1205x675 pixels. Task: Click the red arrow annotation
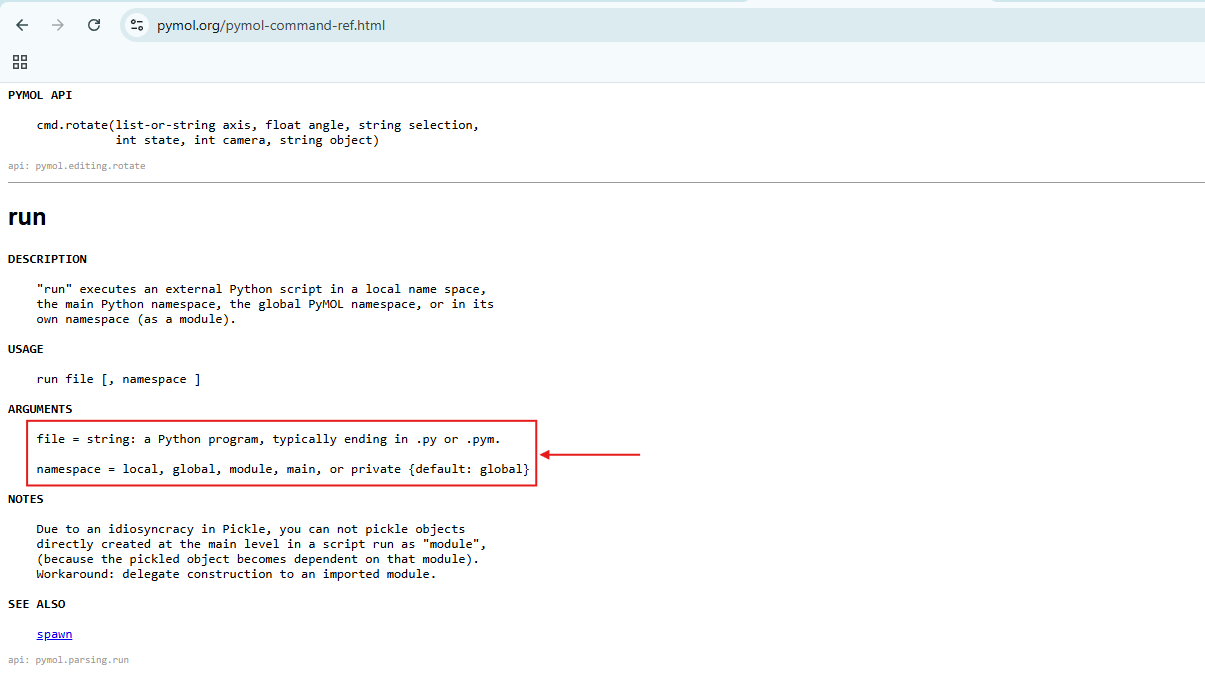(590, 455)
